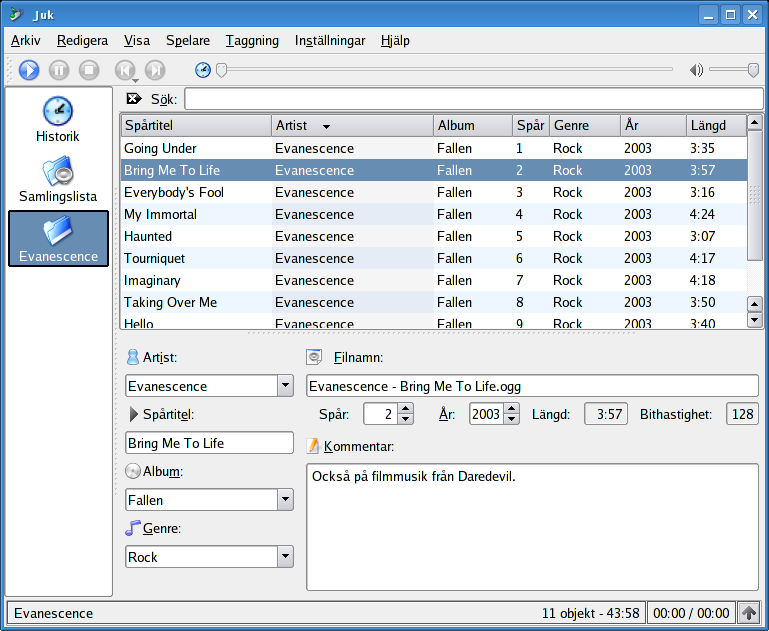Open the Taggning menu
The width and height of the screenshot is (769, 631).
coord(252,41)
